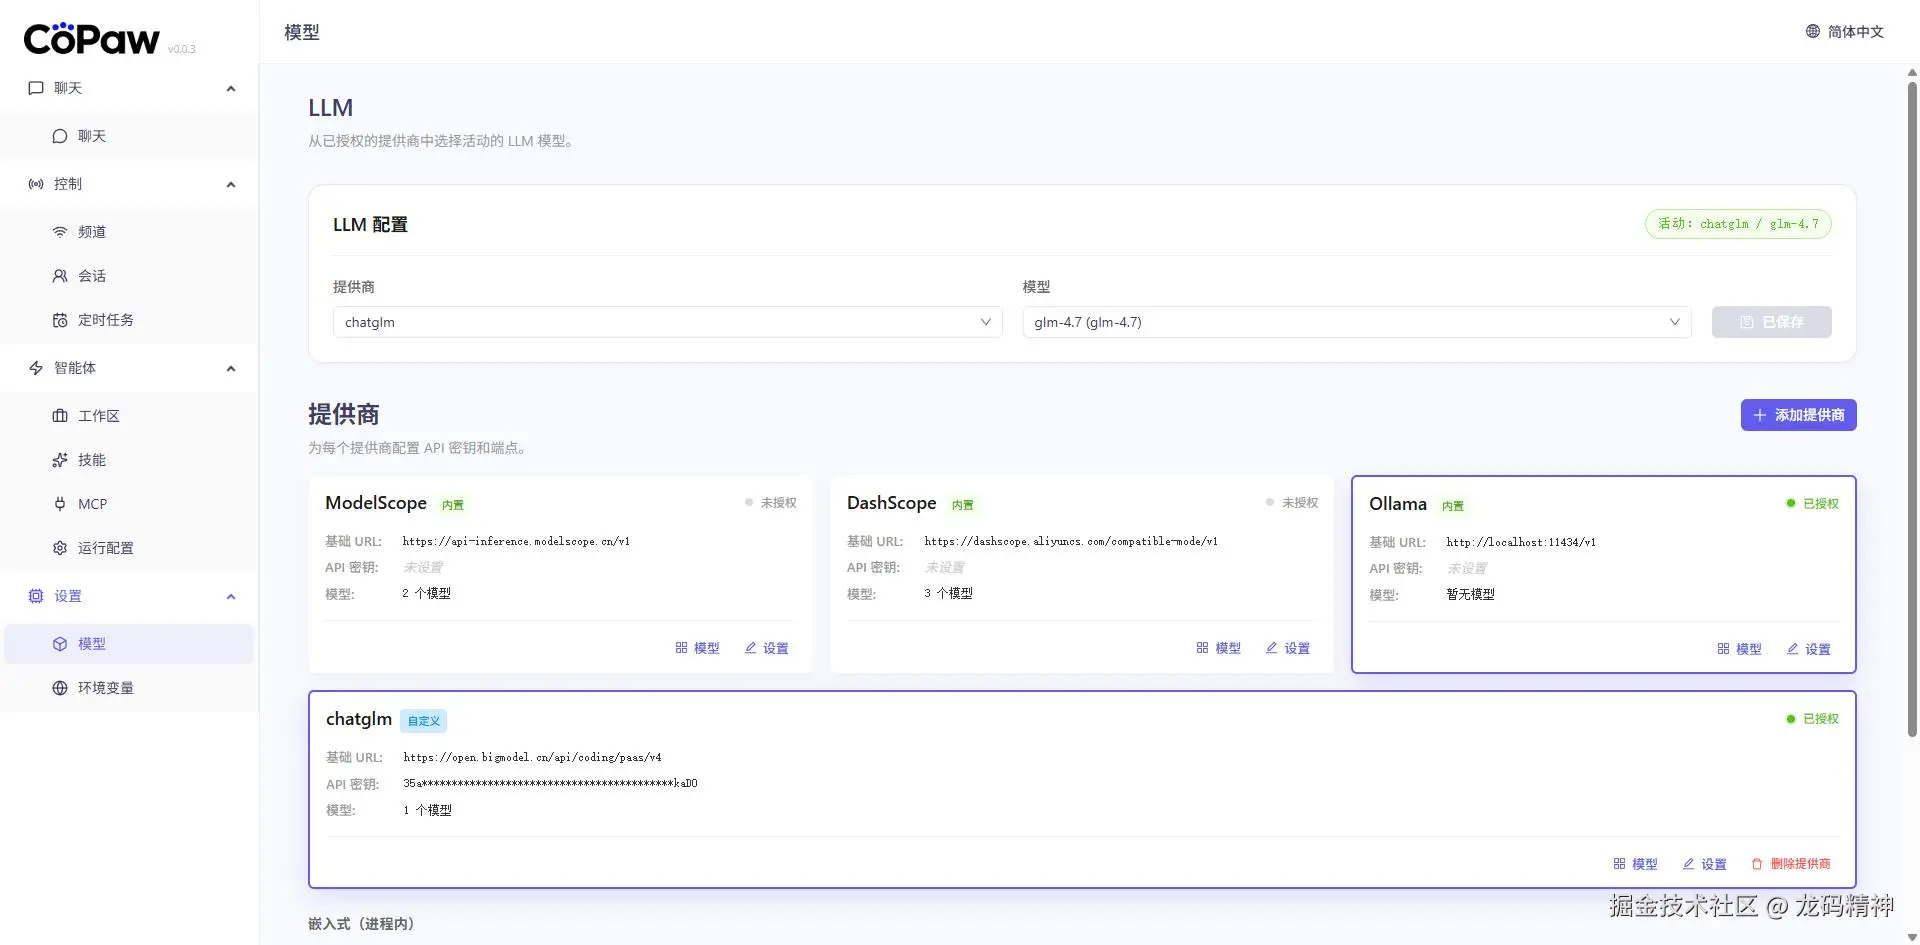Click the Skills sparkle icon
1920x945 pixels.
(x=60, y=460)
